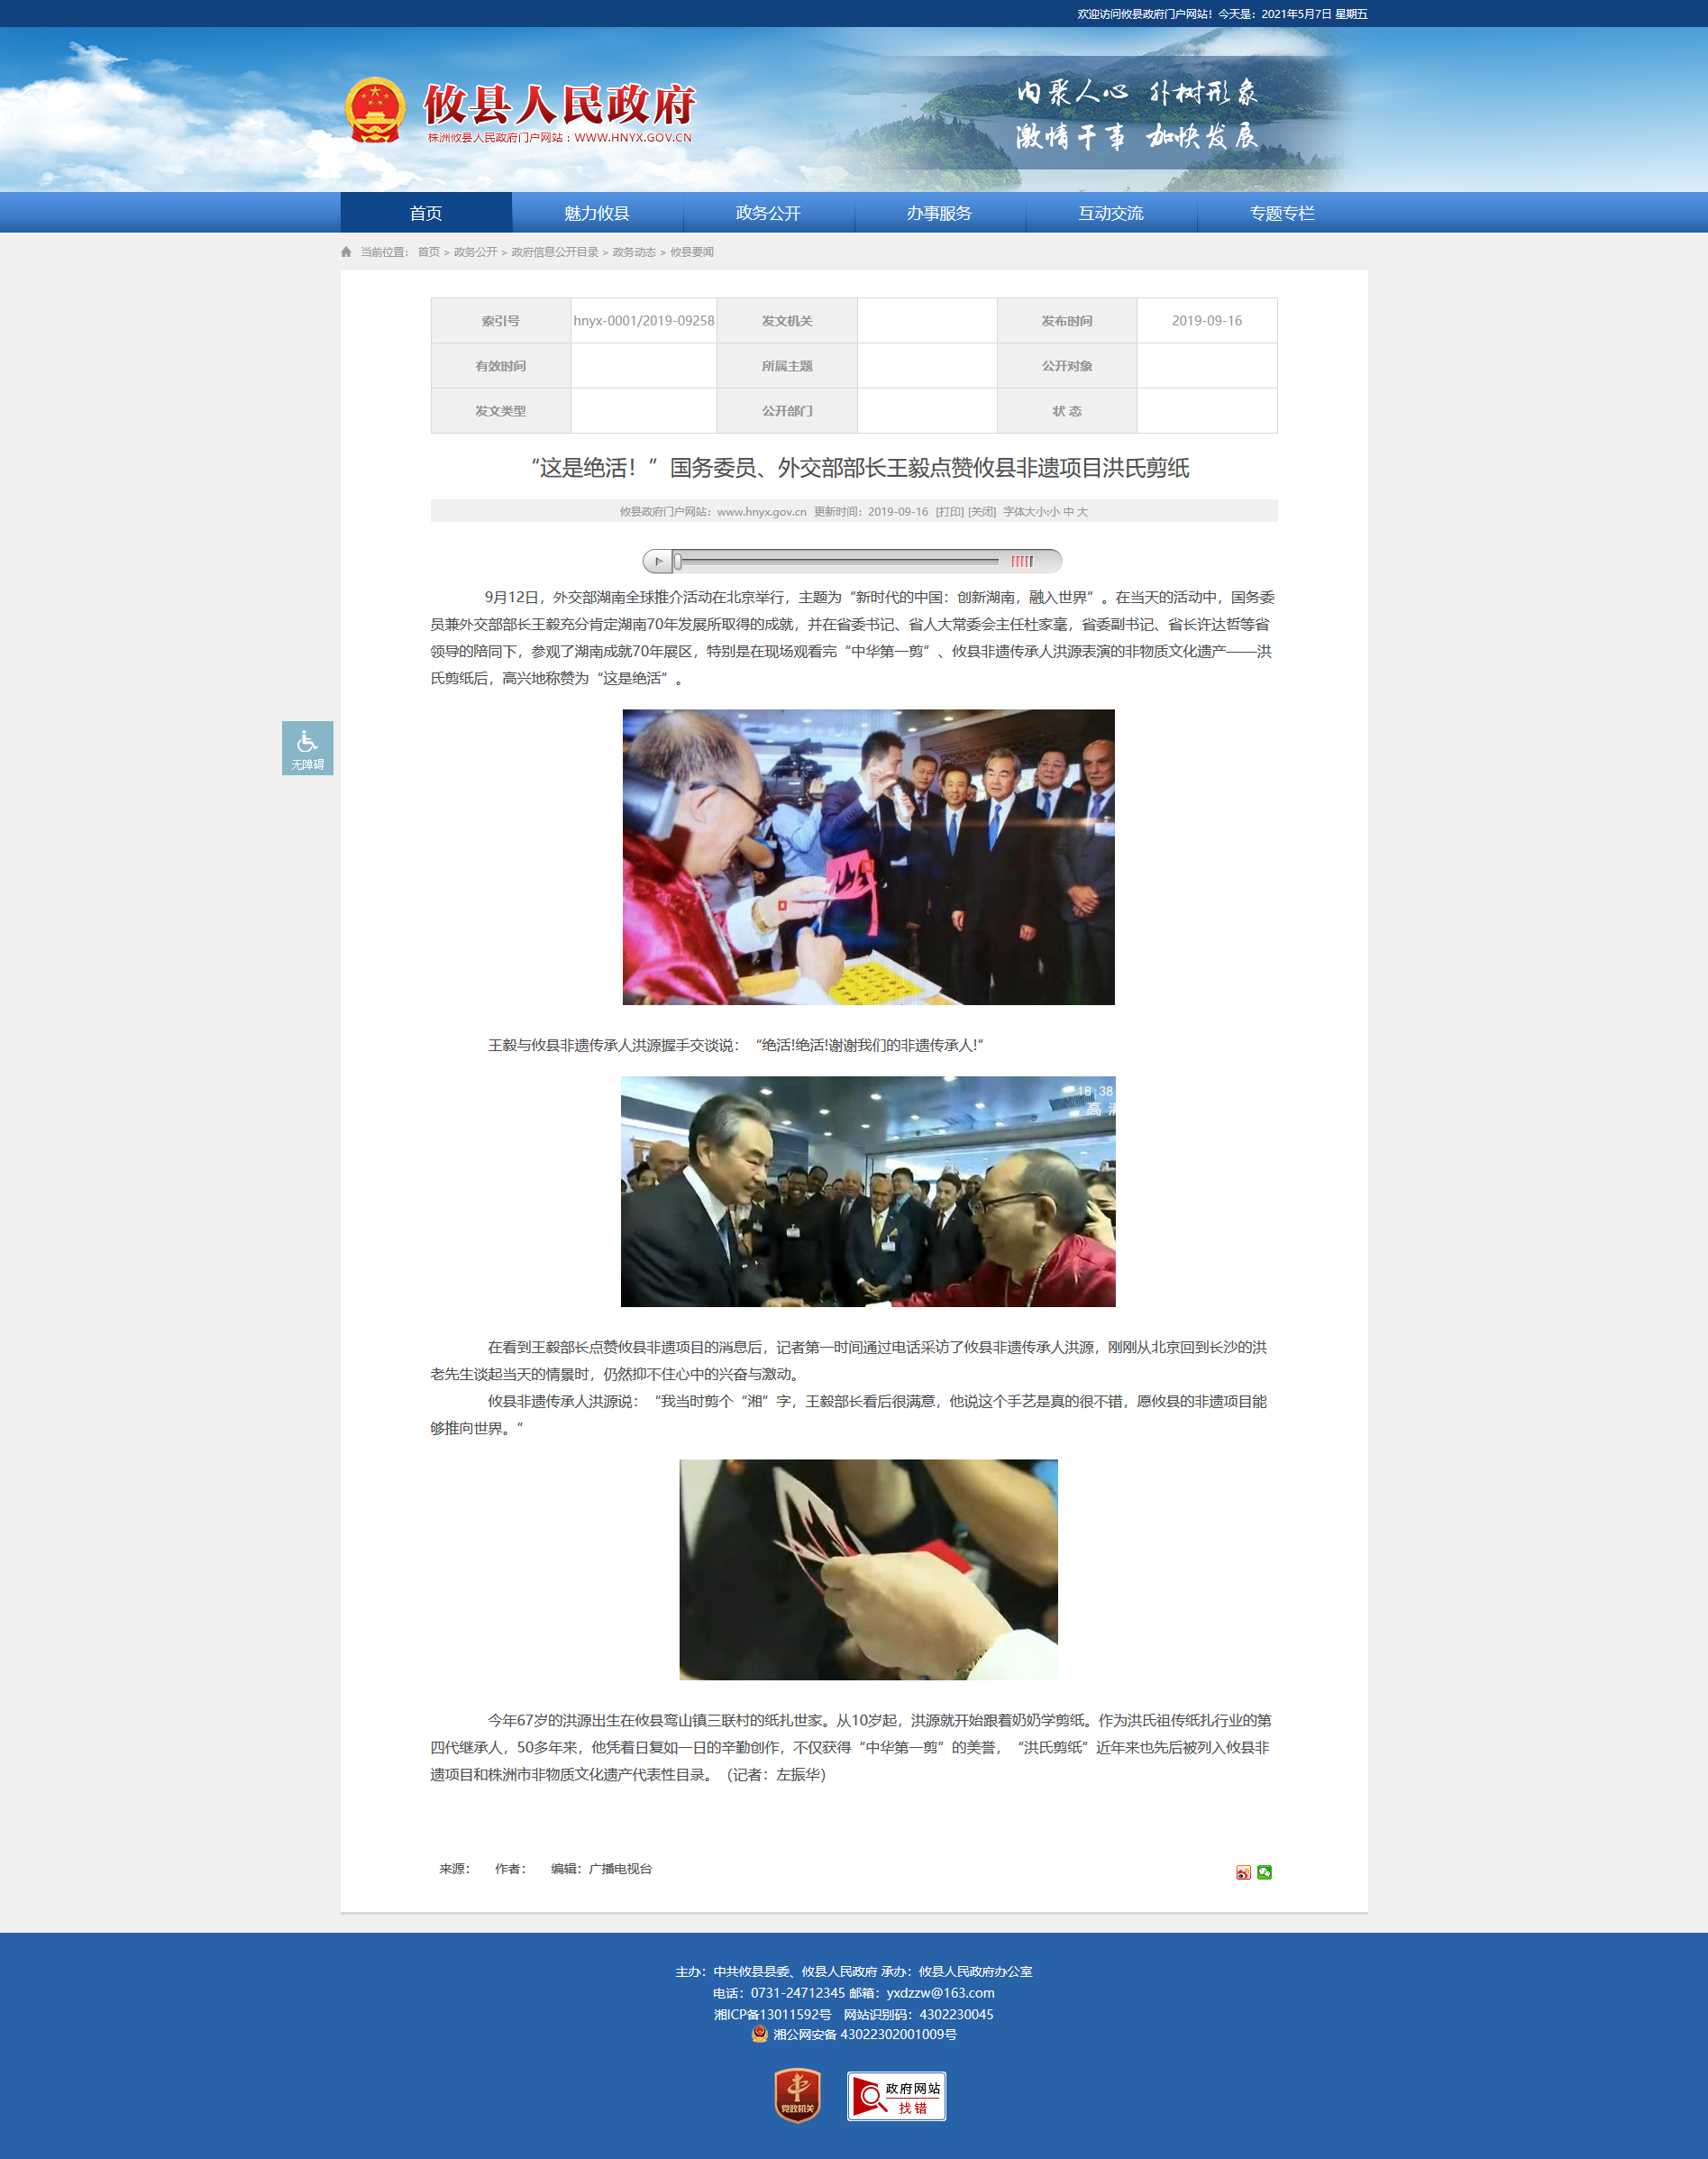Open the 办事服务 menu tab
This screenshot has height=2159, width=1708.
pyautogui.click(x=939, y=213)
